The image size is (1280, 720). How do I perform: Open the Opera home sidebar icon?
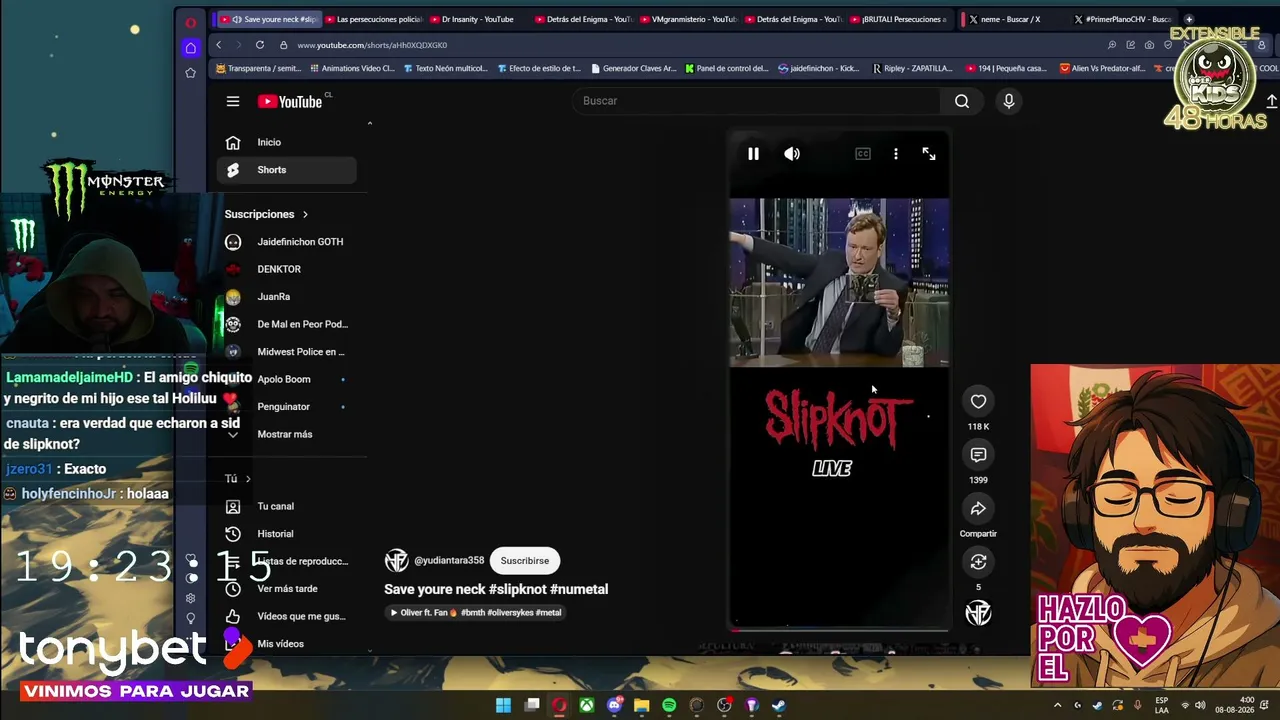(x=190, y=48)
